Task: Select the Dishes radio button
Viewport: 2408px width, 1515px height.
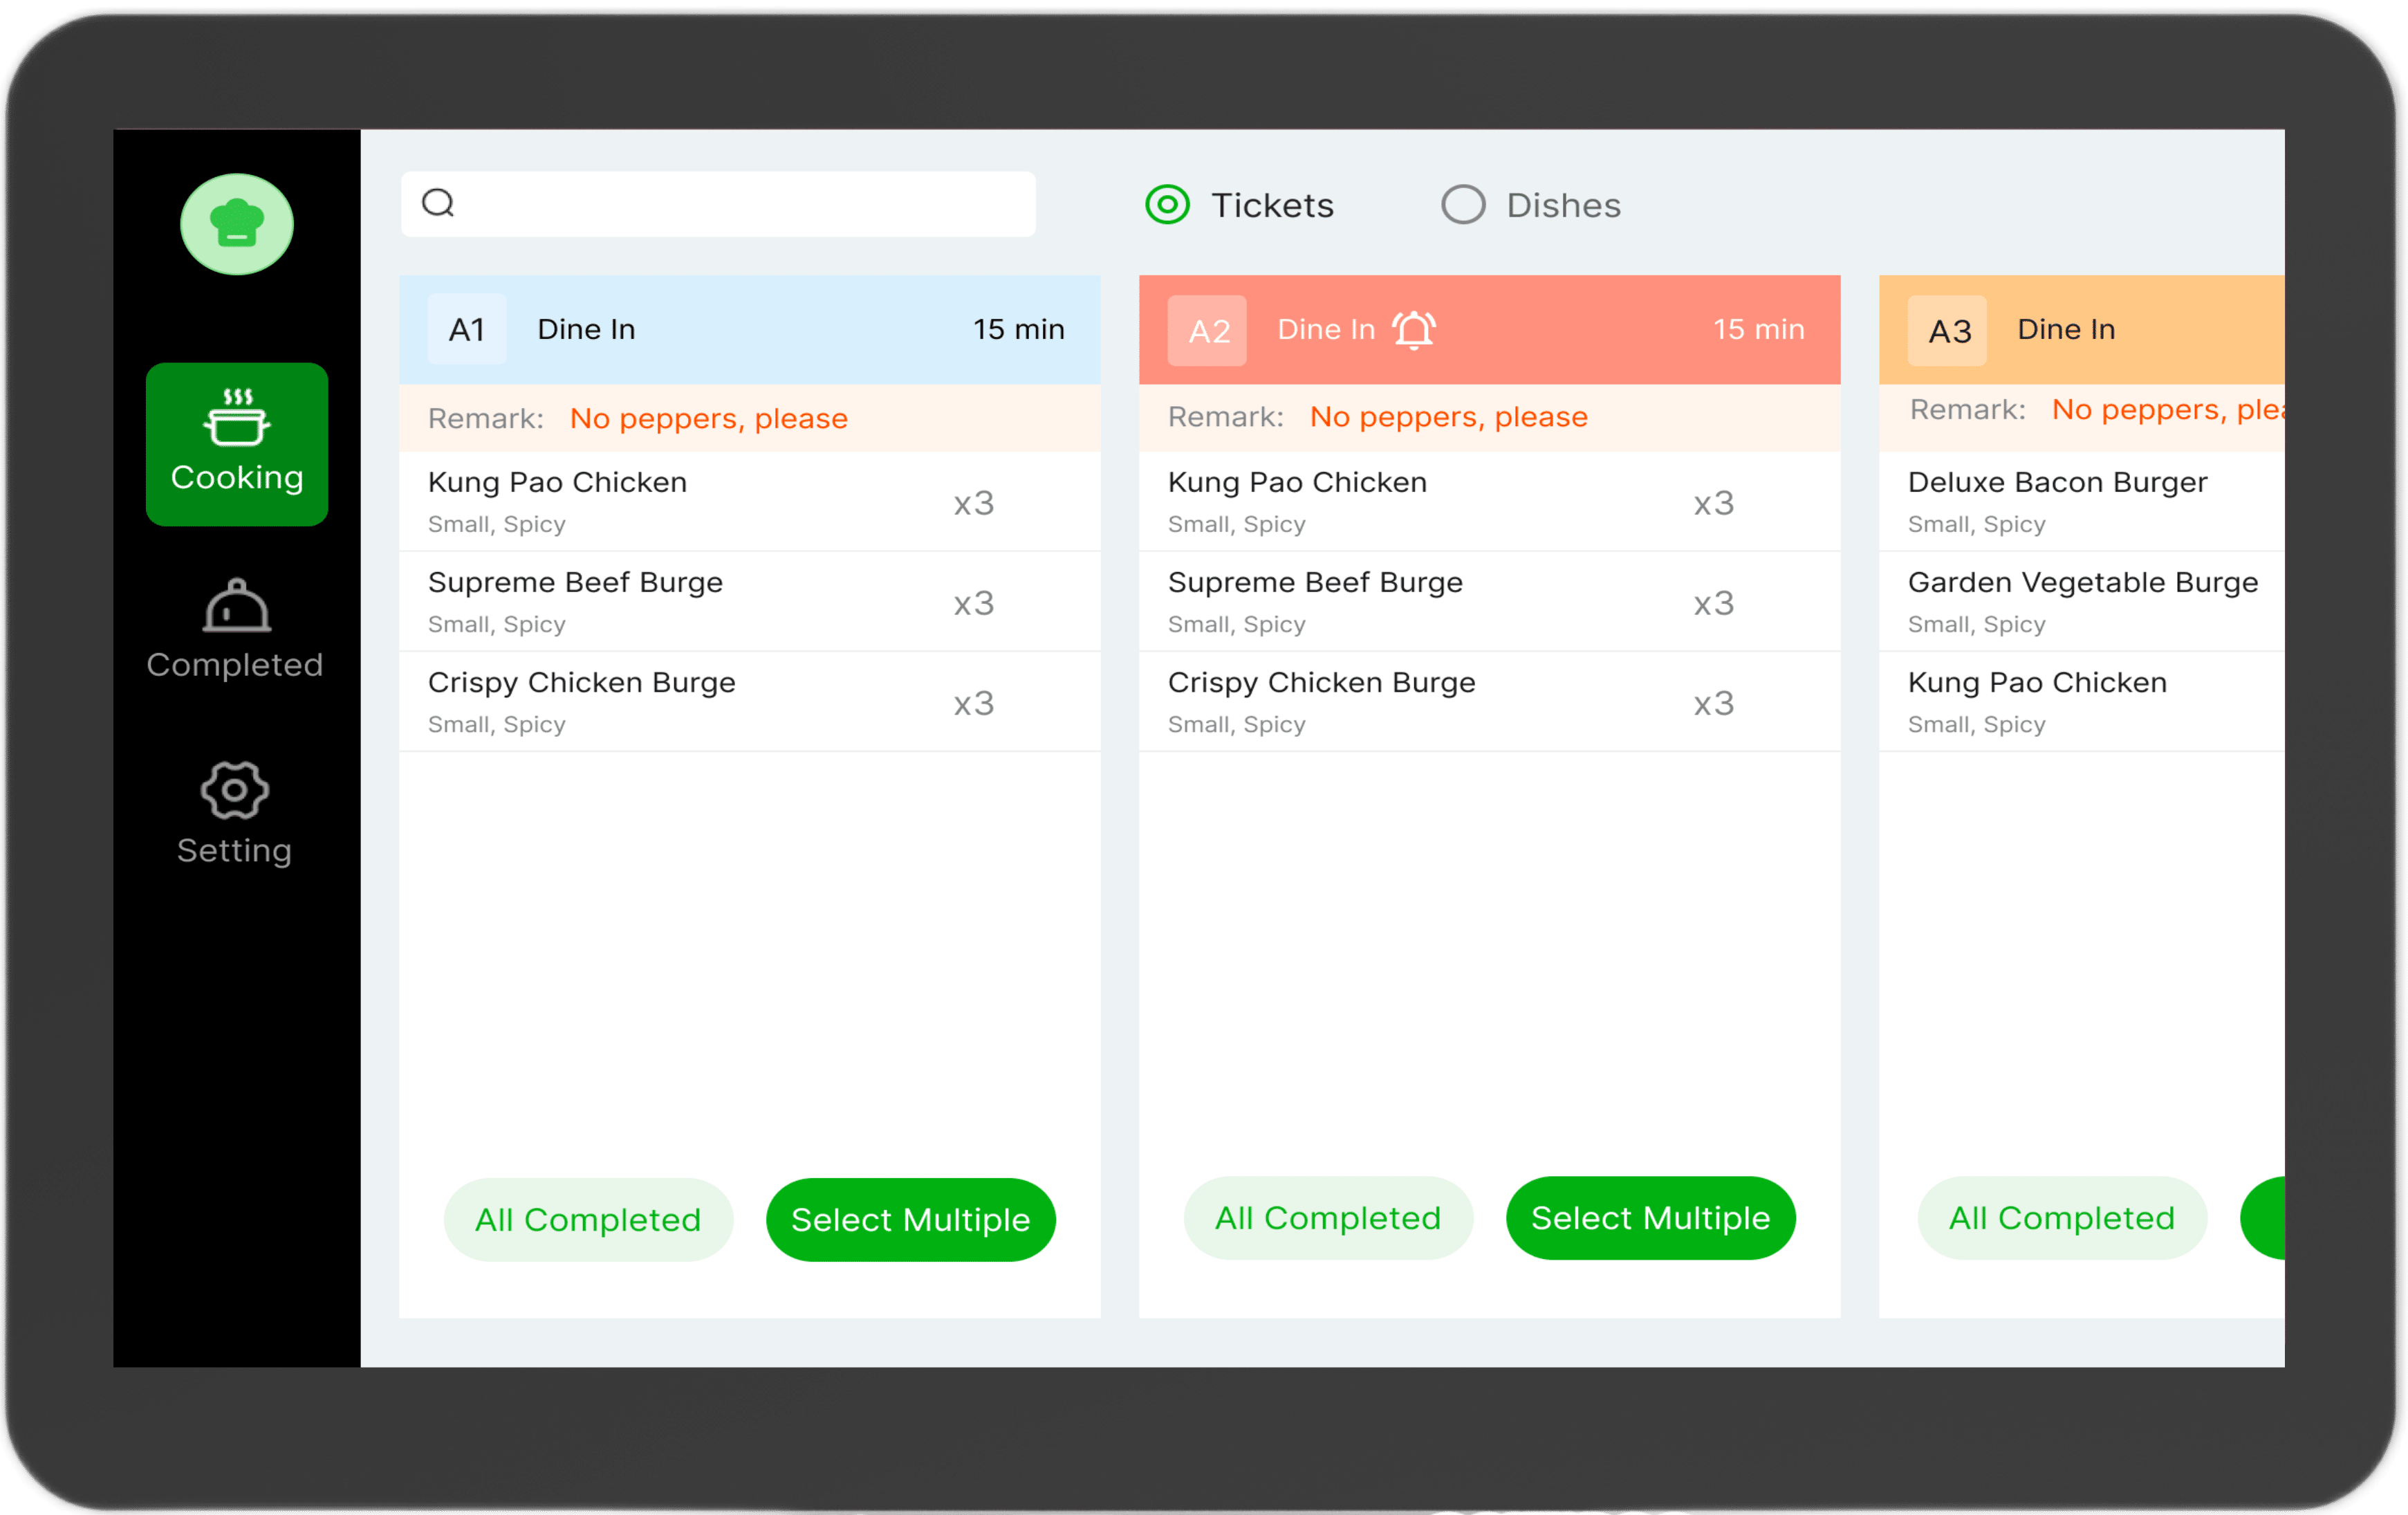Action: click(1462, 205)
